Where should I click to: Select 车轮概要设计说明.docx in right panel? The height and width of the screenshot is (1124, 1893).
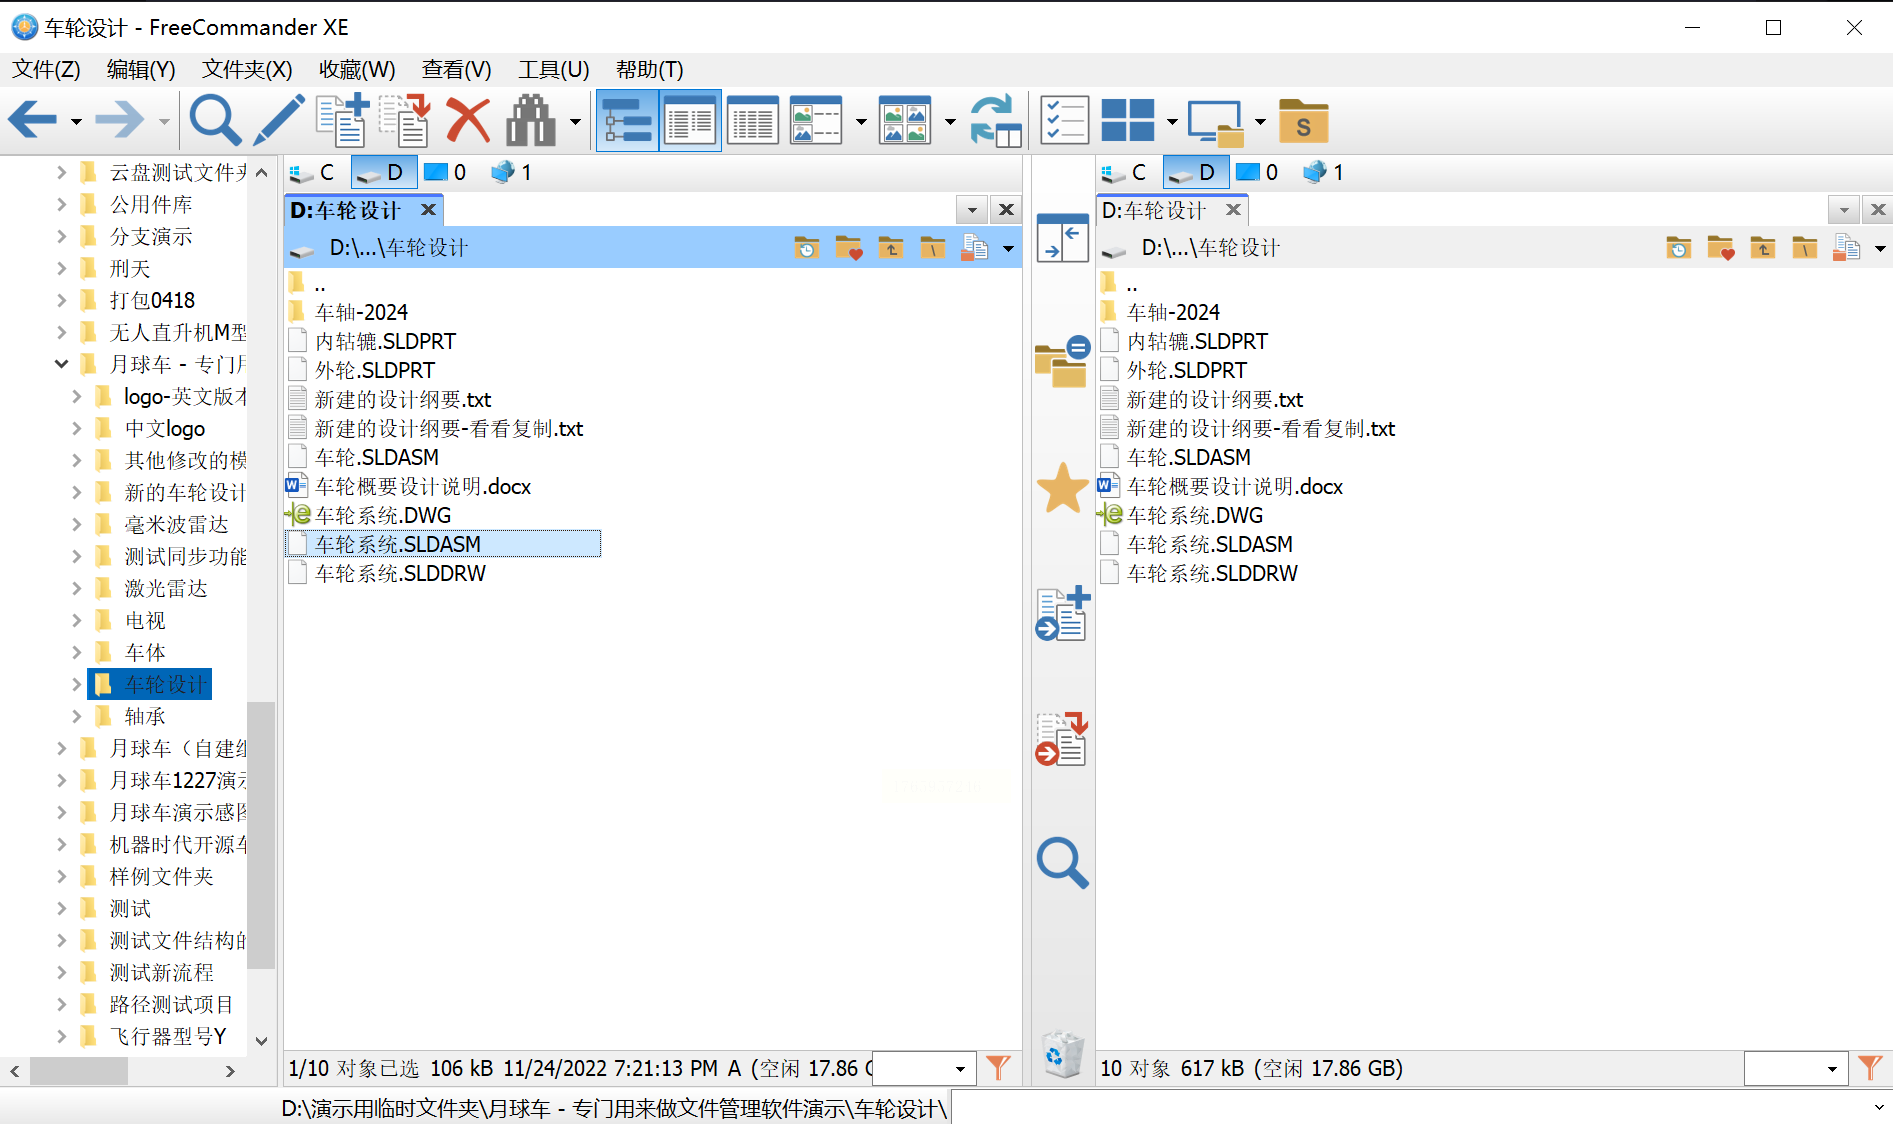(x=1235, y=486)
